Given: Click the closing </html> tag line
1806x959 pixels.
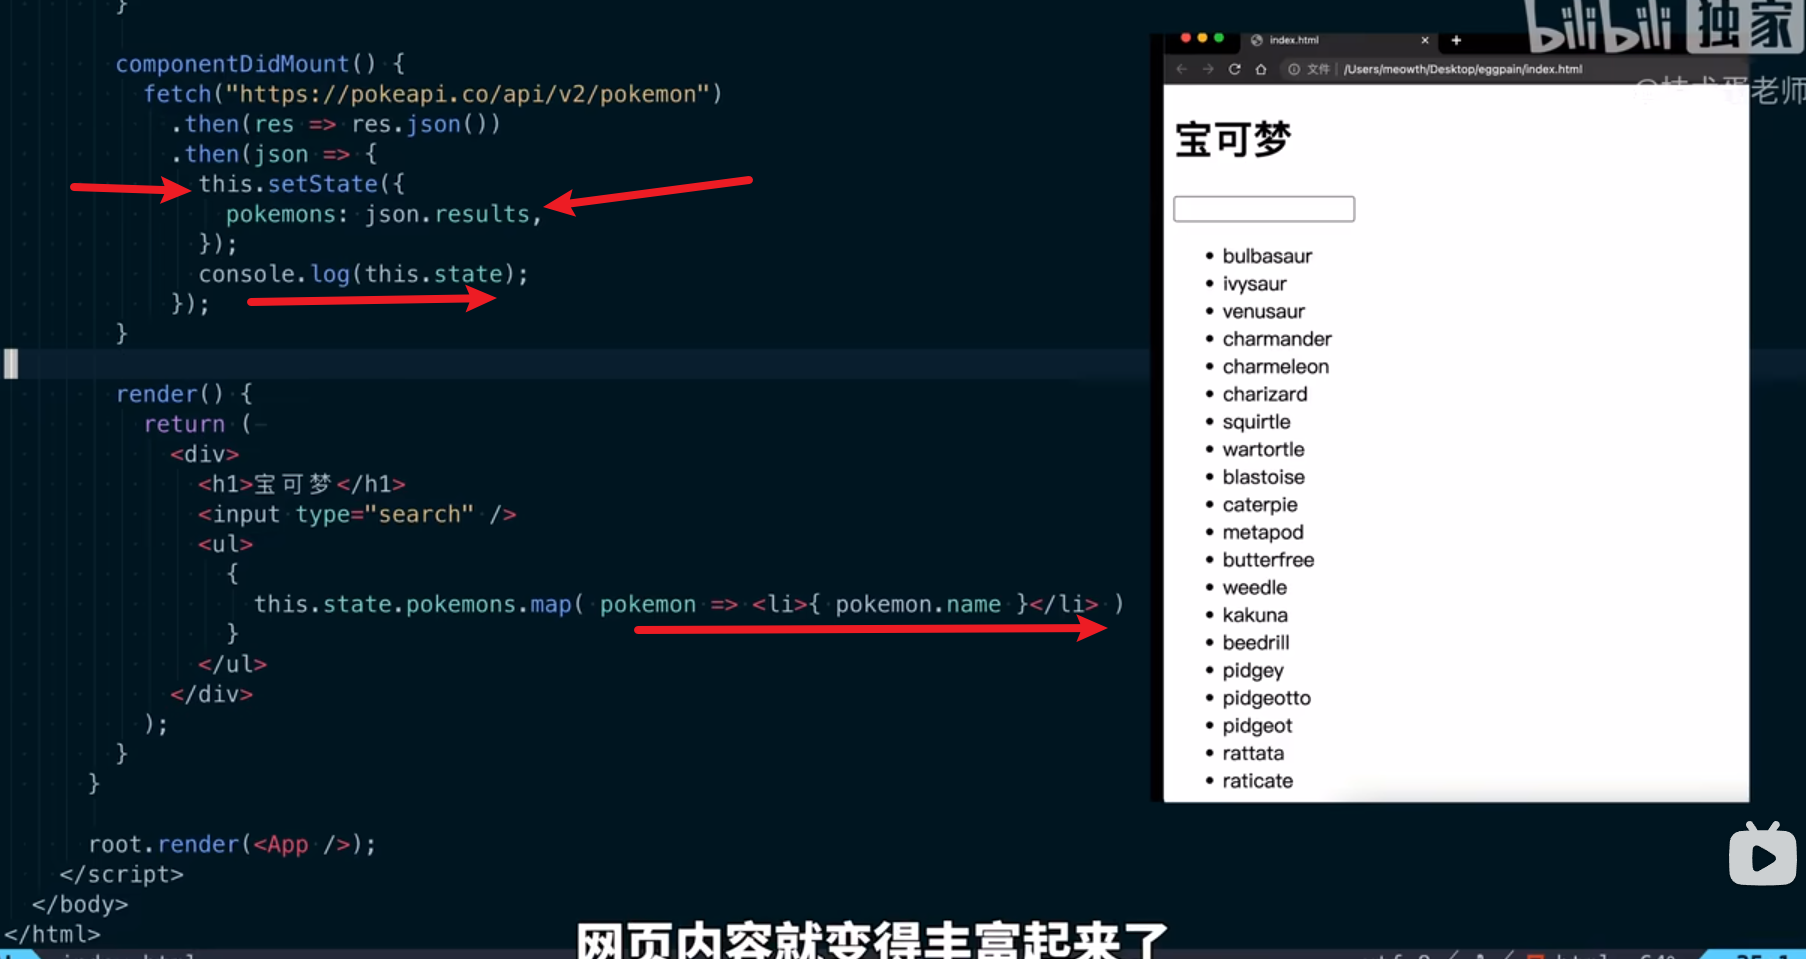Looking at the screenshot, I should coord(52,934).
